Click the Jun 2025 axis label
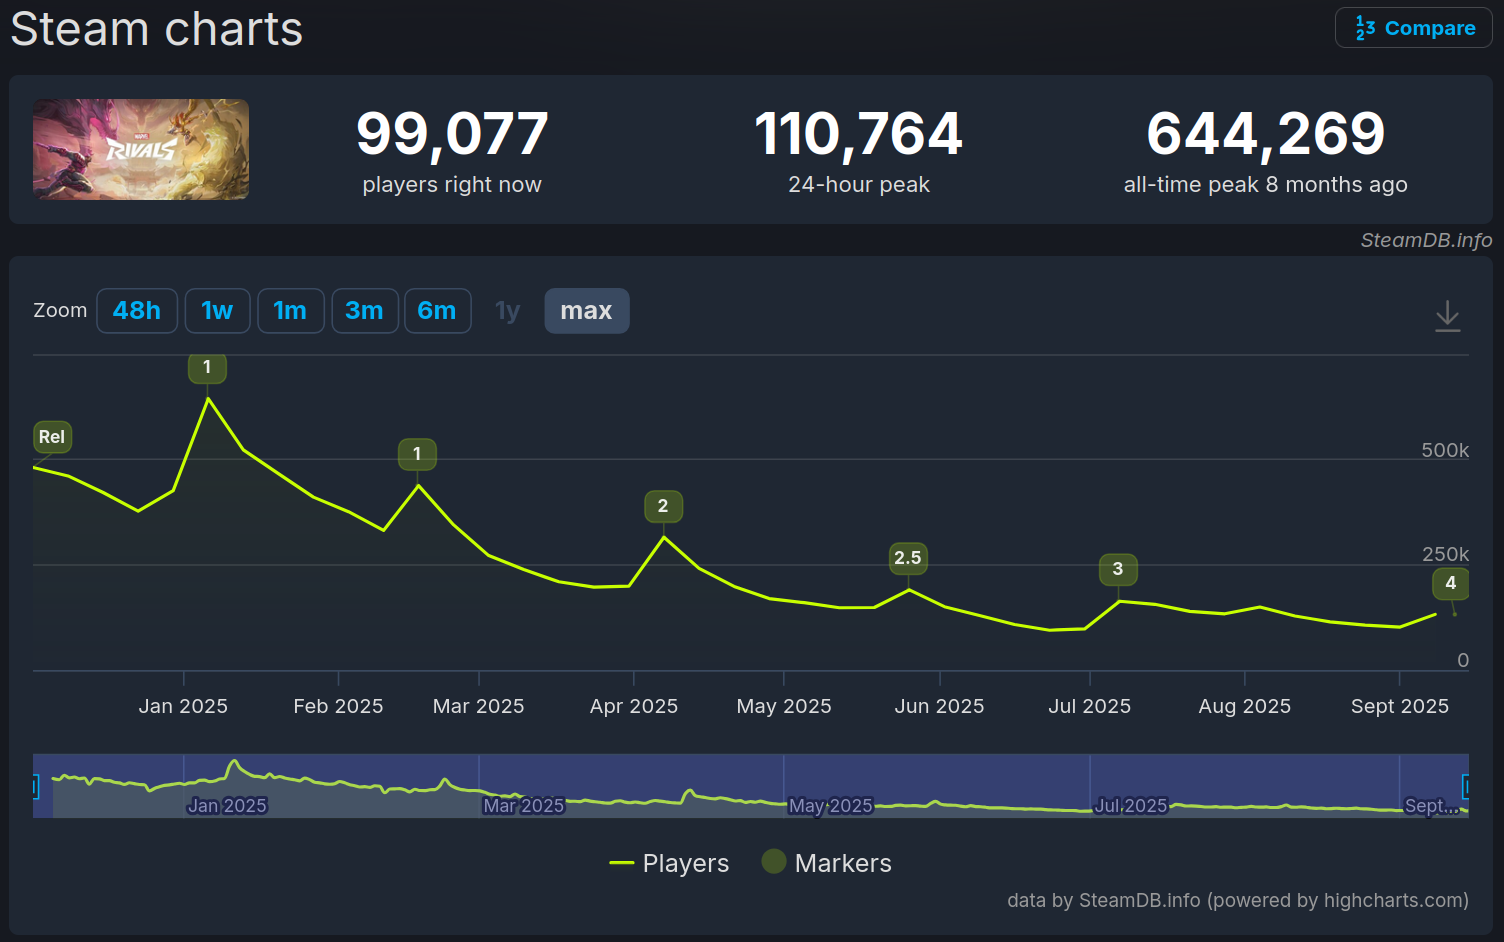Screen dimensions: 1504x942 [939, 706]
